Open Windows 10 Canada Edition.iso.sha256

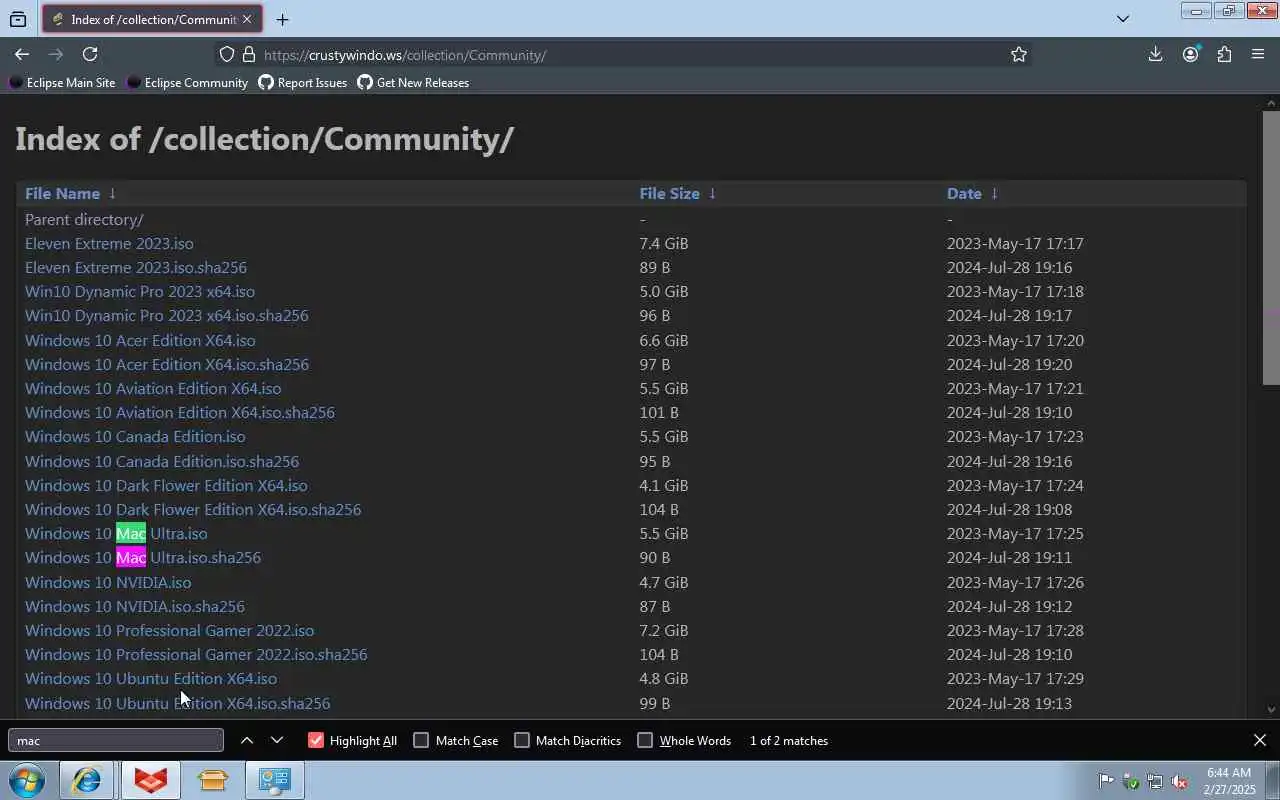tap(162, 461)
